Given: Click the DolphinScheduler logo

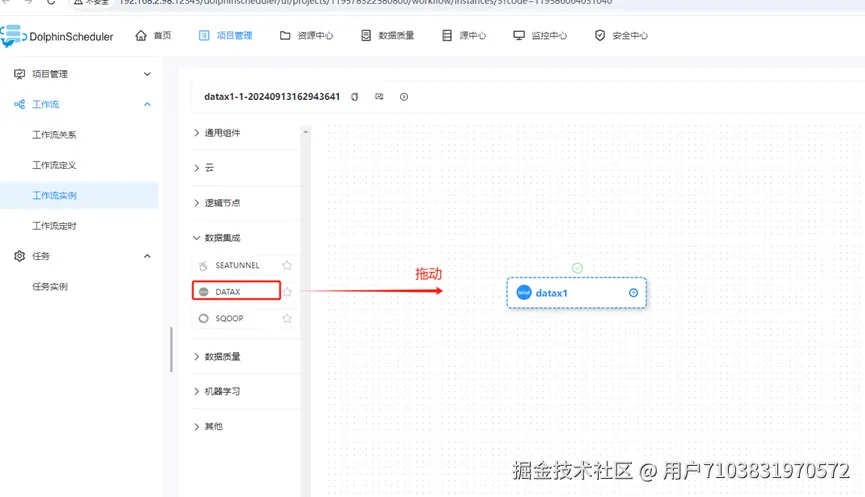Looking at the screenshot, I should pos(57,36).
